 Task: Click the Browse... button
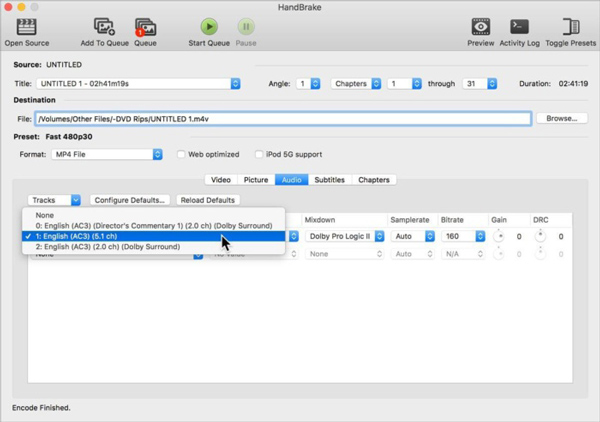562,119
